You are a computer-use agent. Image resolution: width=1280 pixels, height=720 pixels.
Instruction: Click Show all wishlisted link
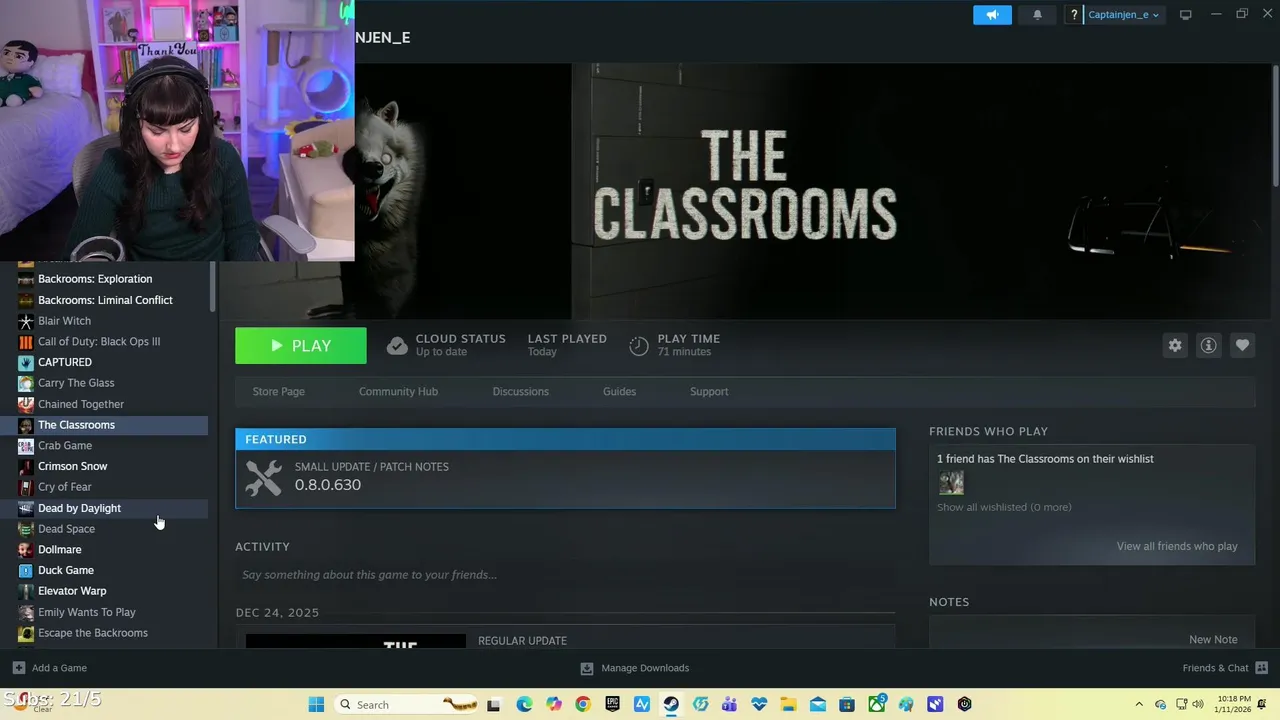1004,507
